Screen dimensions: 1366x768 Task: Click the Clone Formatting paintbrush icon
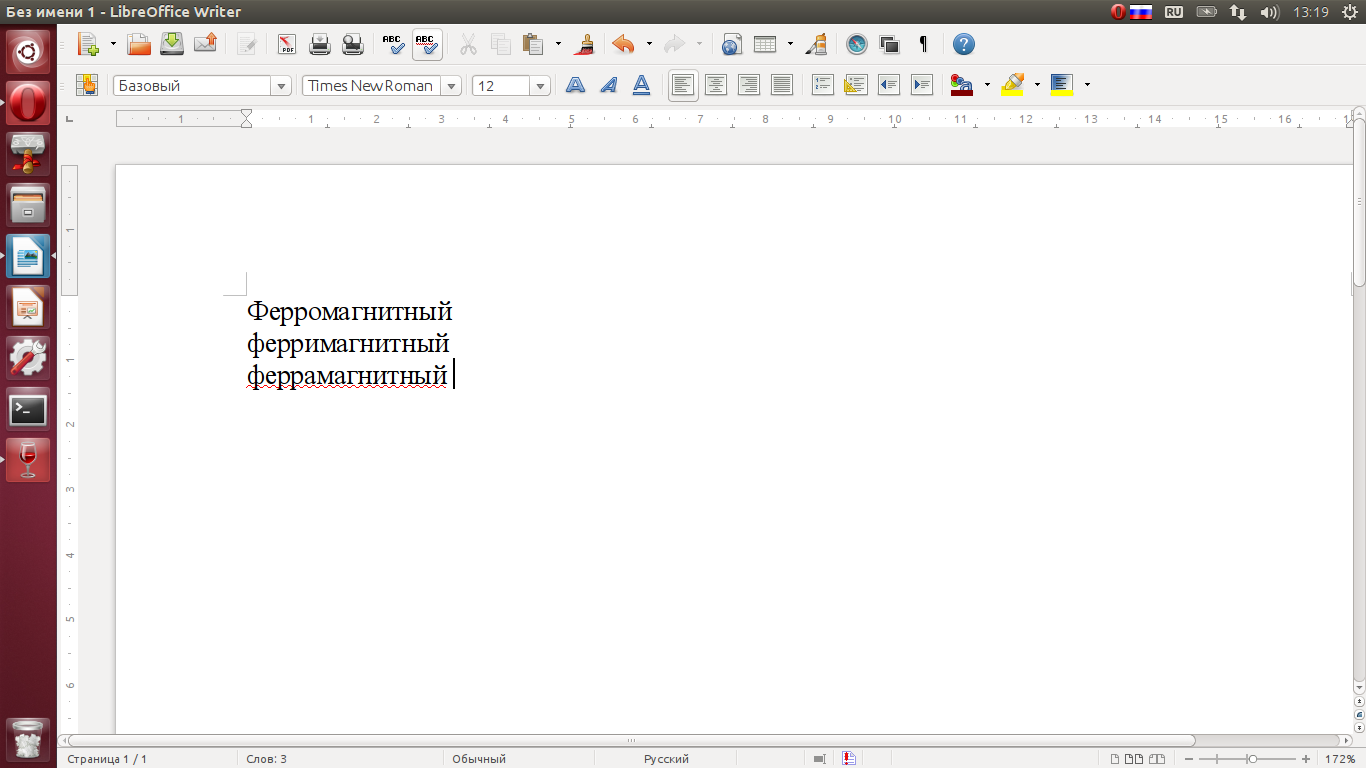point(585,44)
